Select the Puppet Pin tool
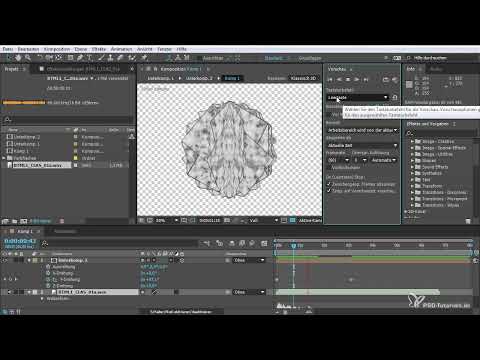 144,58
